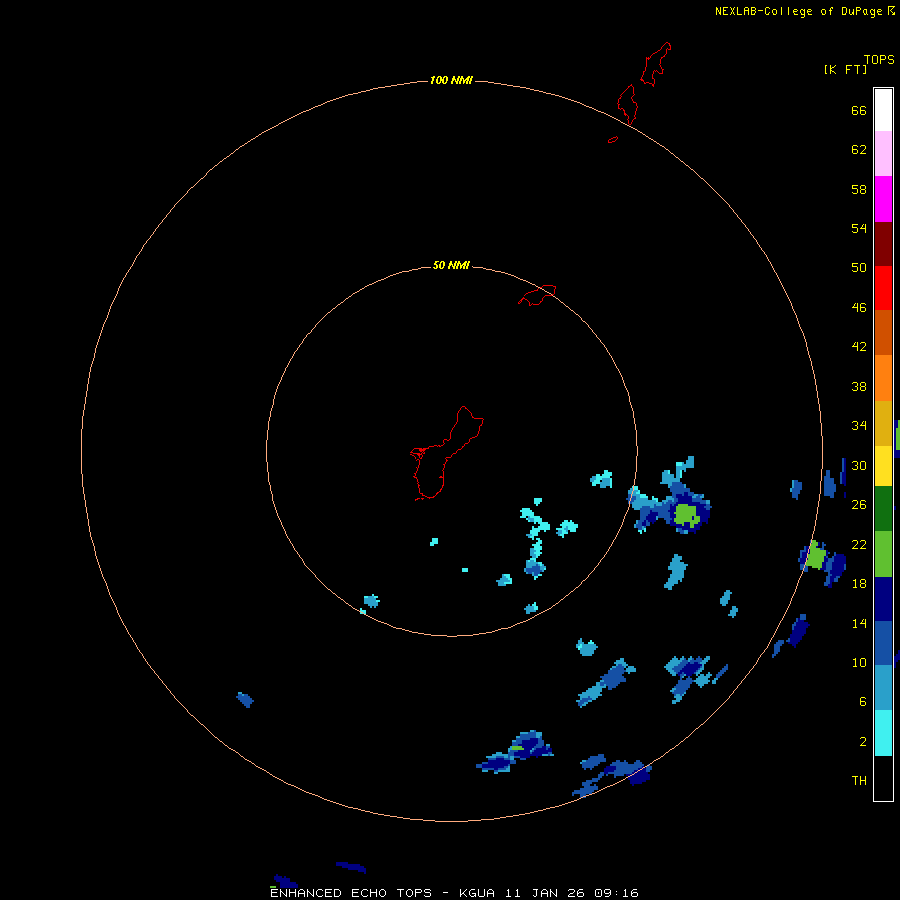Click the magenta legend swatch
Viewport: 900px width, 900px height.
click(883, 199)
